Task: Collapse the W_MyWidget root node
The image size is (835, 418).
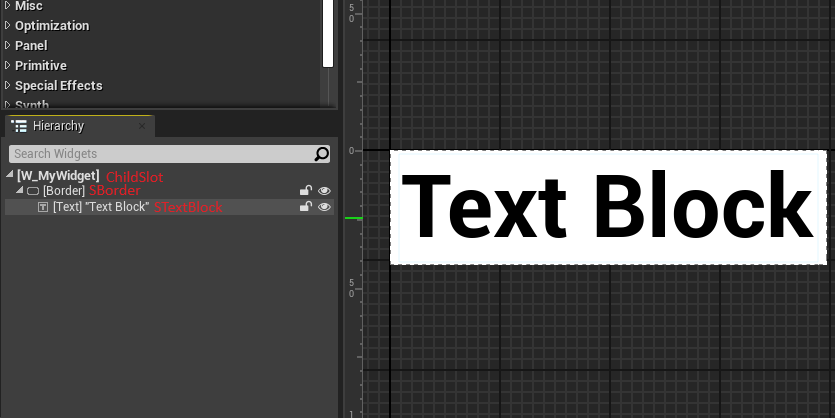Action: (x=10, y=176)
